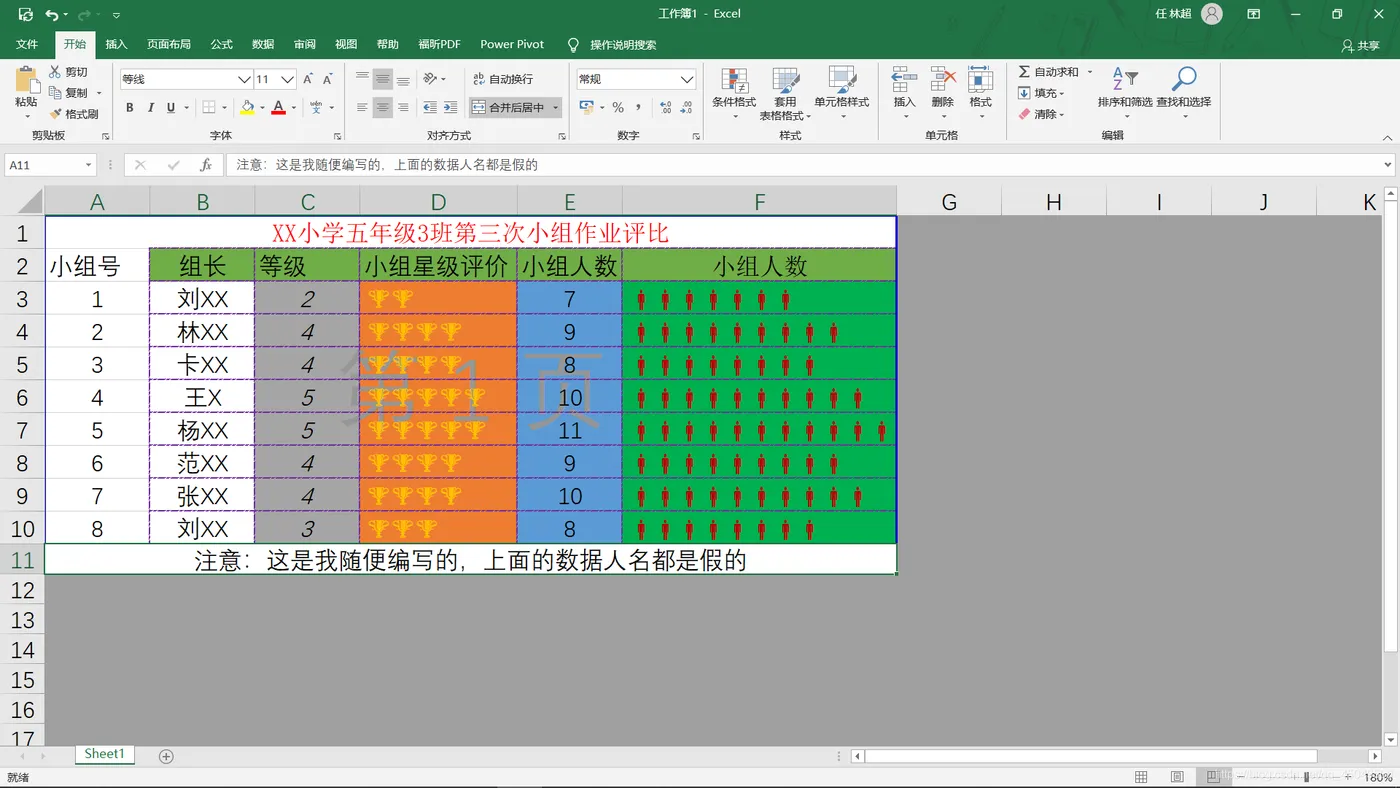Click the text orientation icon

(430, 79)
